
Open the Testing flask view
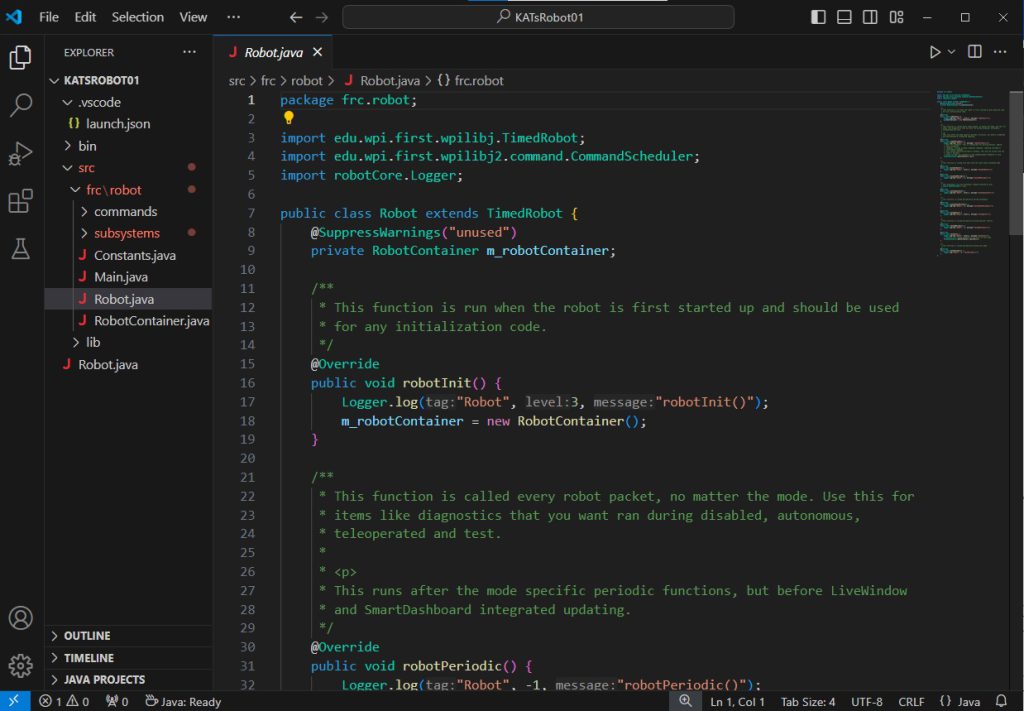click(20, 249)
